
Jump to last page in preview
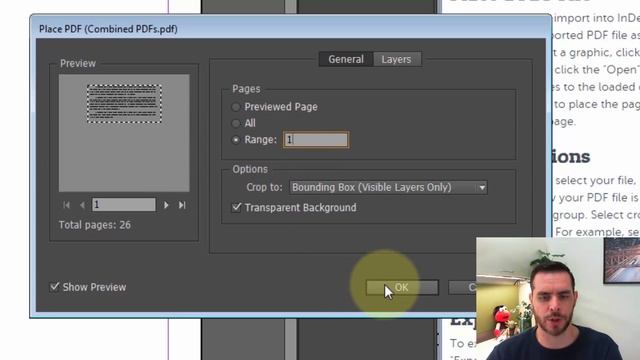(182, 205)
